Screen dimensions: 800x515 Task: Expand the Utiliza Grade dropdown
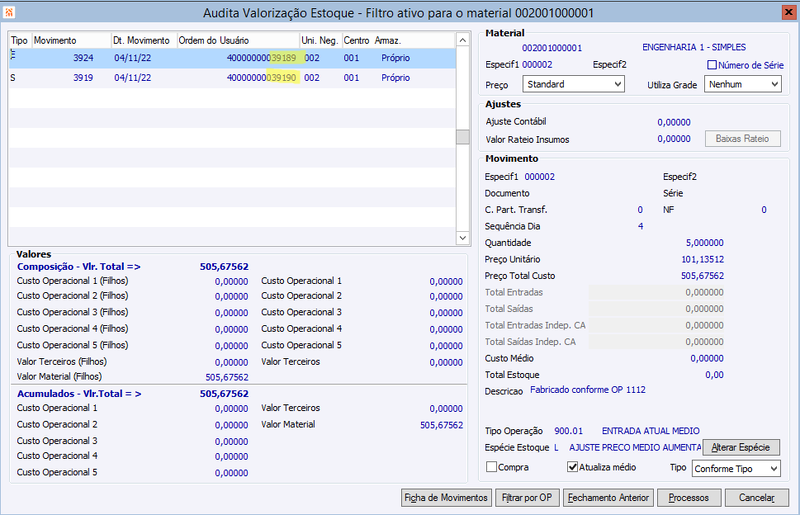742,84
